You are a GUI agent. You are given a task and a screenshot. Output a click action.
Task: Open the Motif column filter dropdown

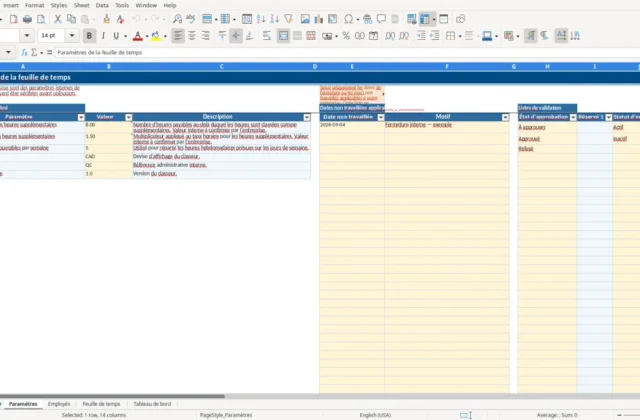coord(505,117)
